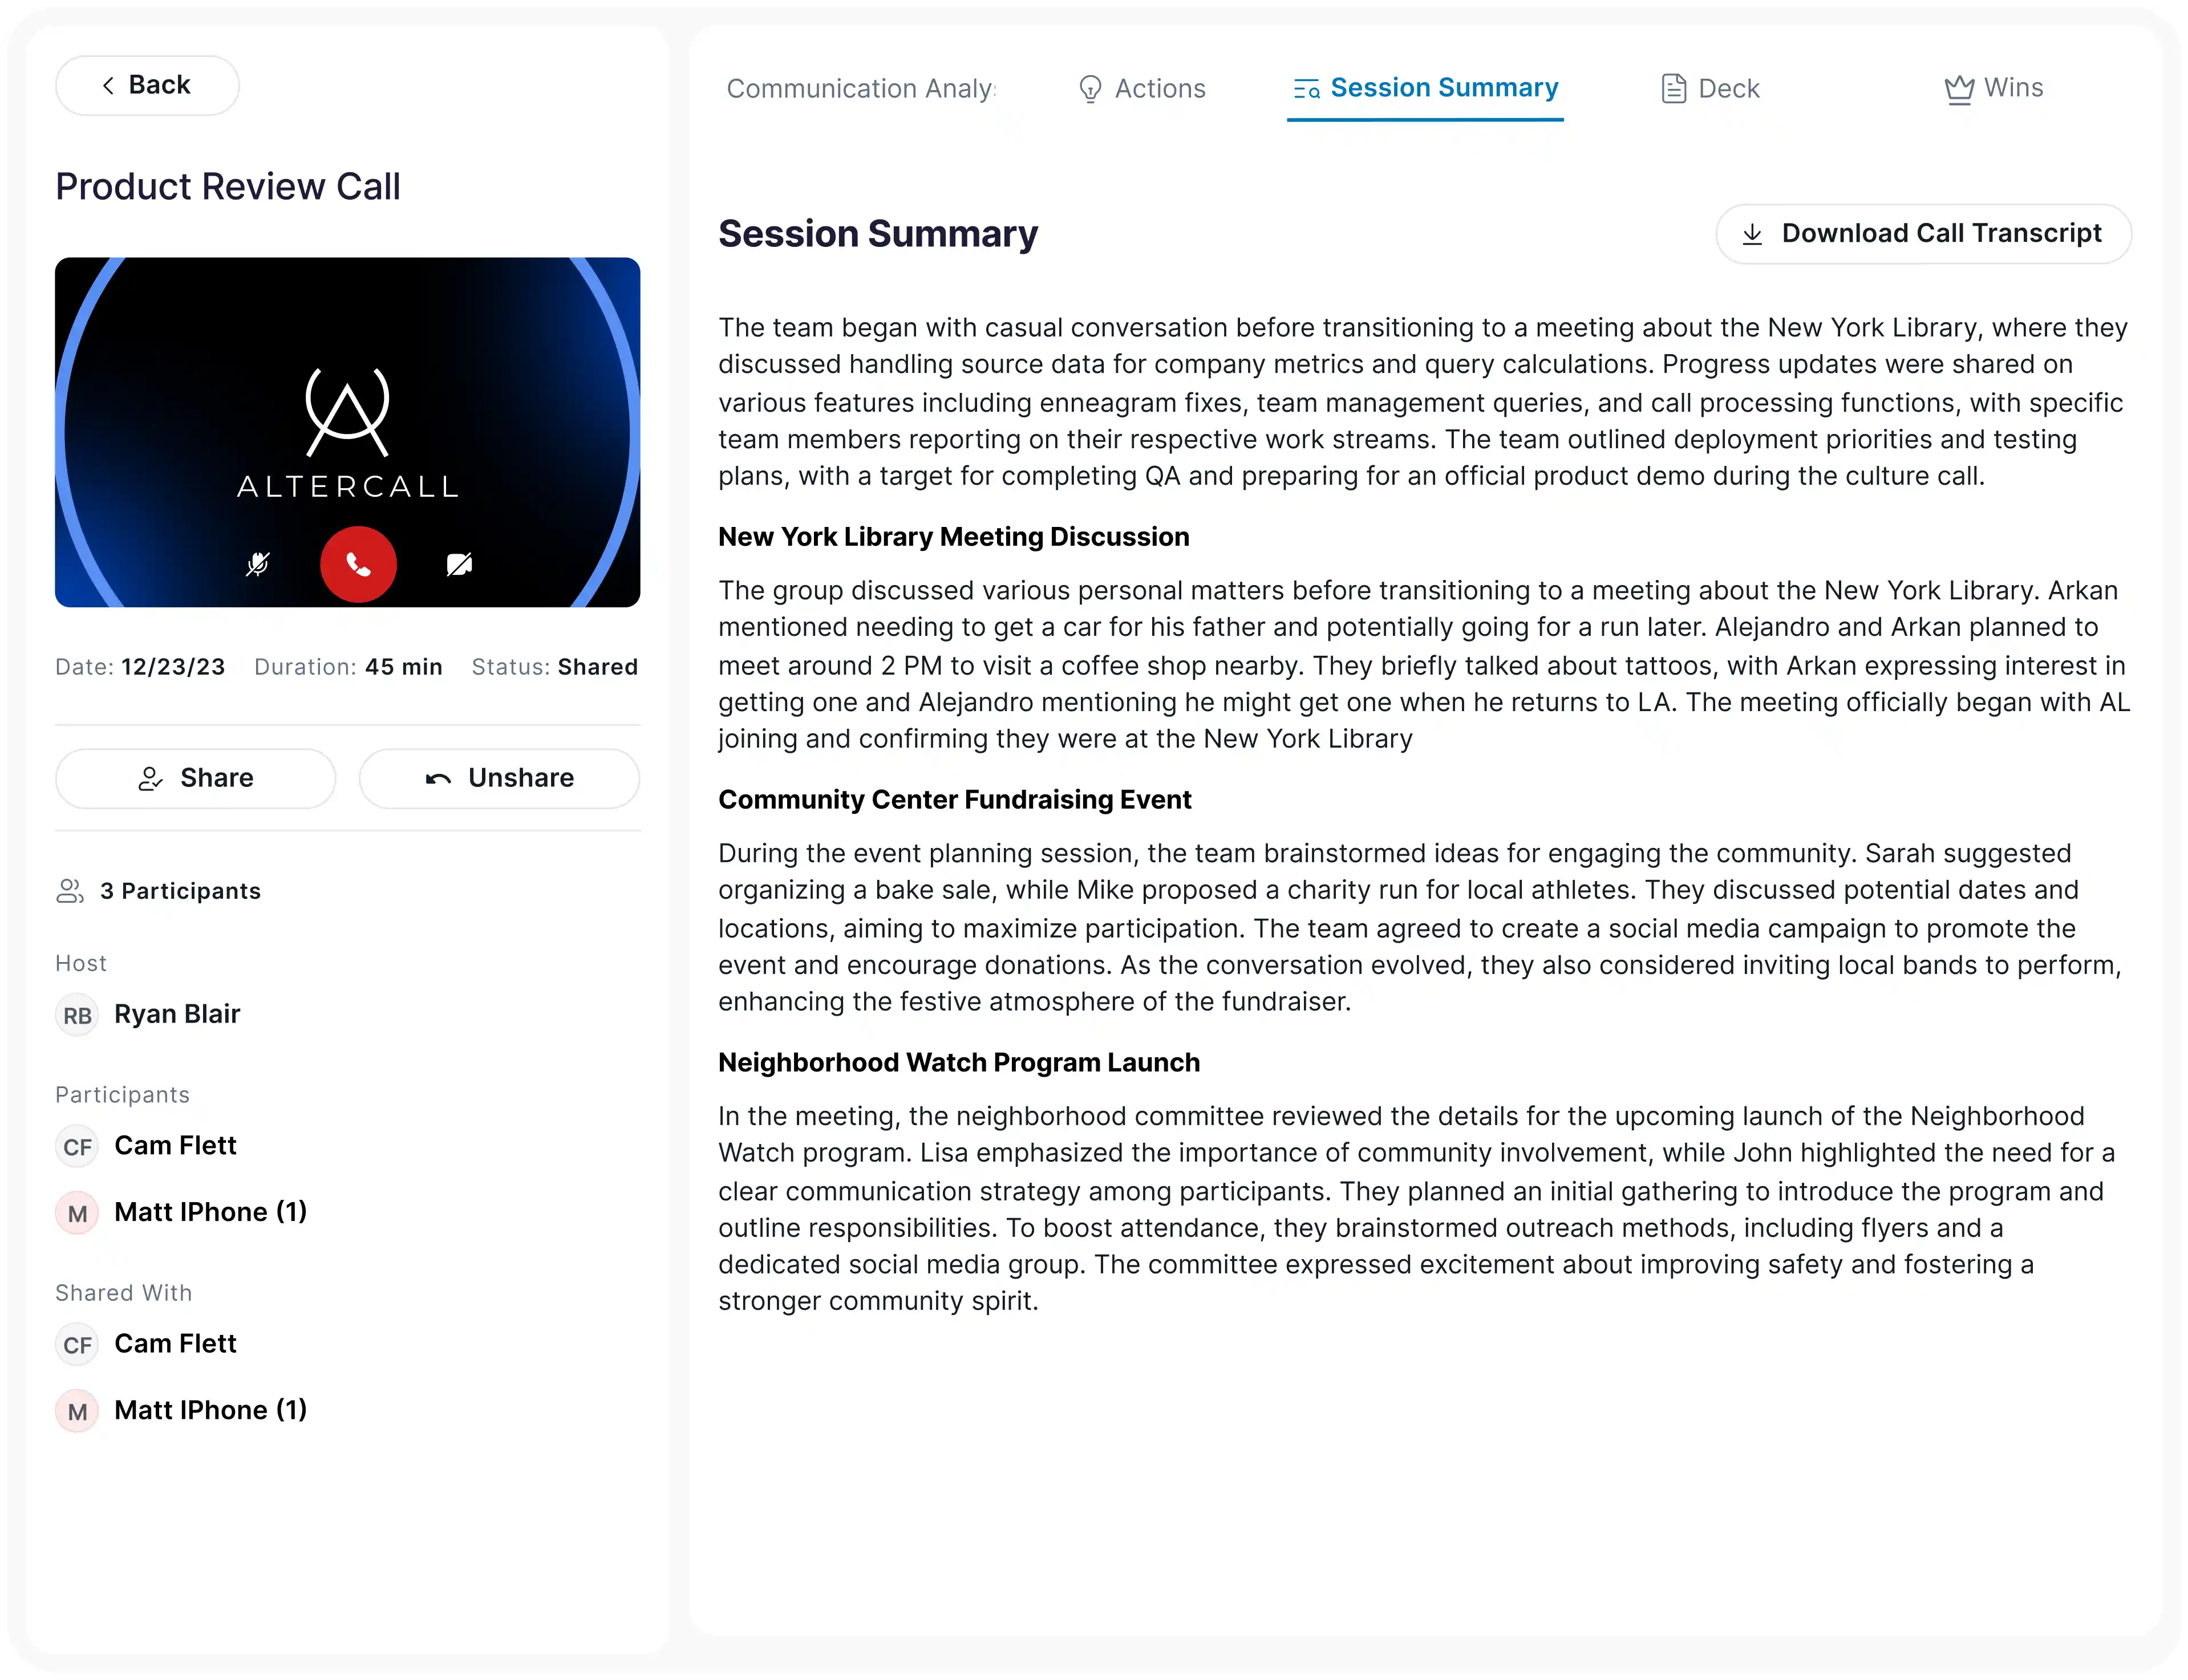The width and height of the screenshot is (2188, 1680).
Task: Toggle the camera off icon
Action: (459, 565)
